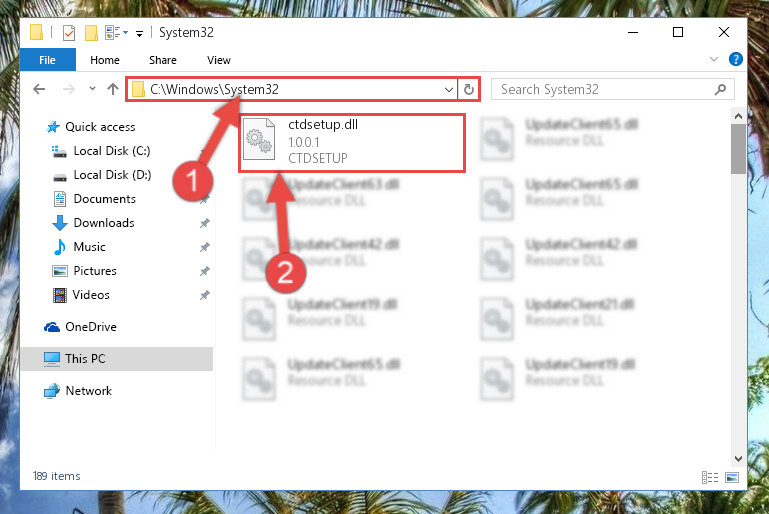Select Network in navigation pane
The height and width of the screenshot is (514, 769).
coord(88,391)
